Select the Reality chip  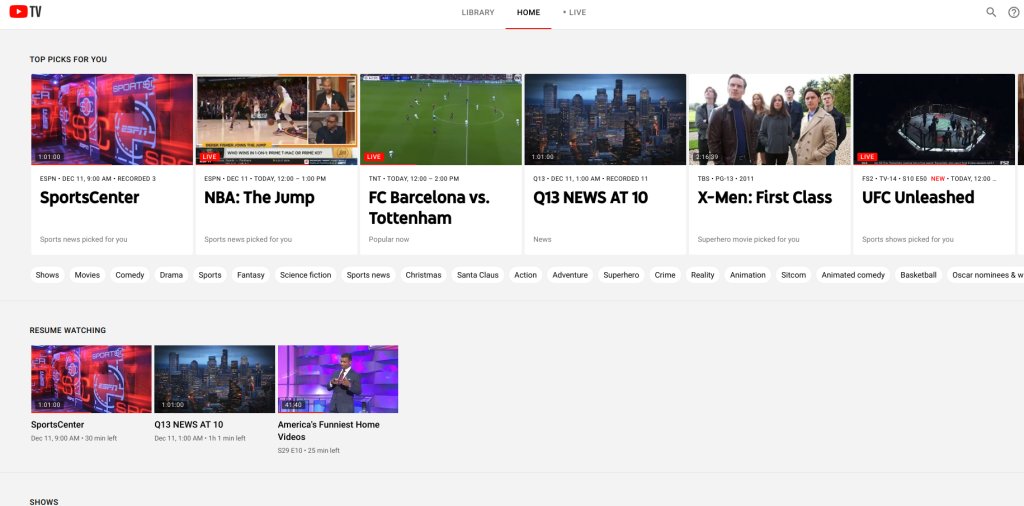tap(703, 275)
